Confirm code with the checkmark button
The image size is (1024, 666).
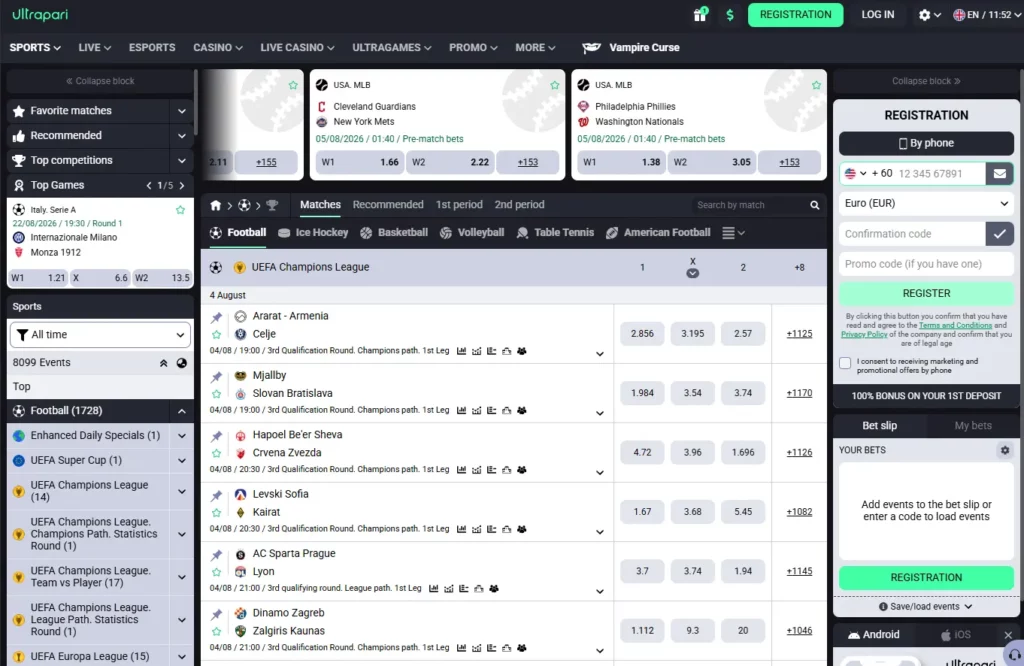pyautogui.click(x=999, y=234)
